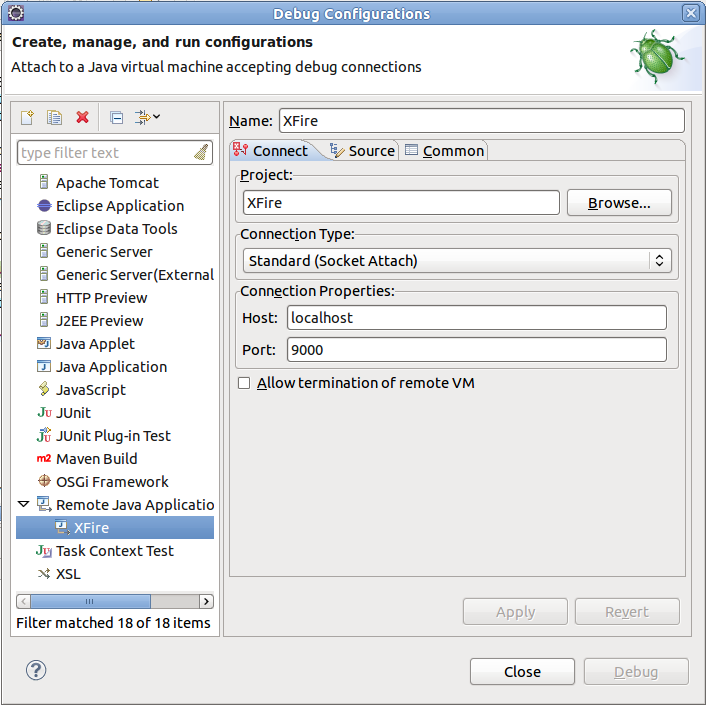This screenshot has width=706, height=705.
Task: Create a new launch configuration
Action: [27, 118]
